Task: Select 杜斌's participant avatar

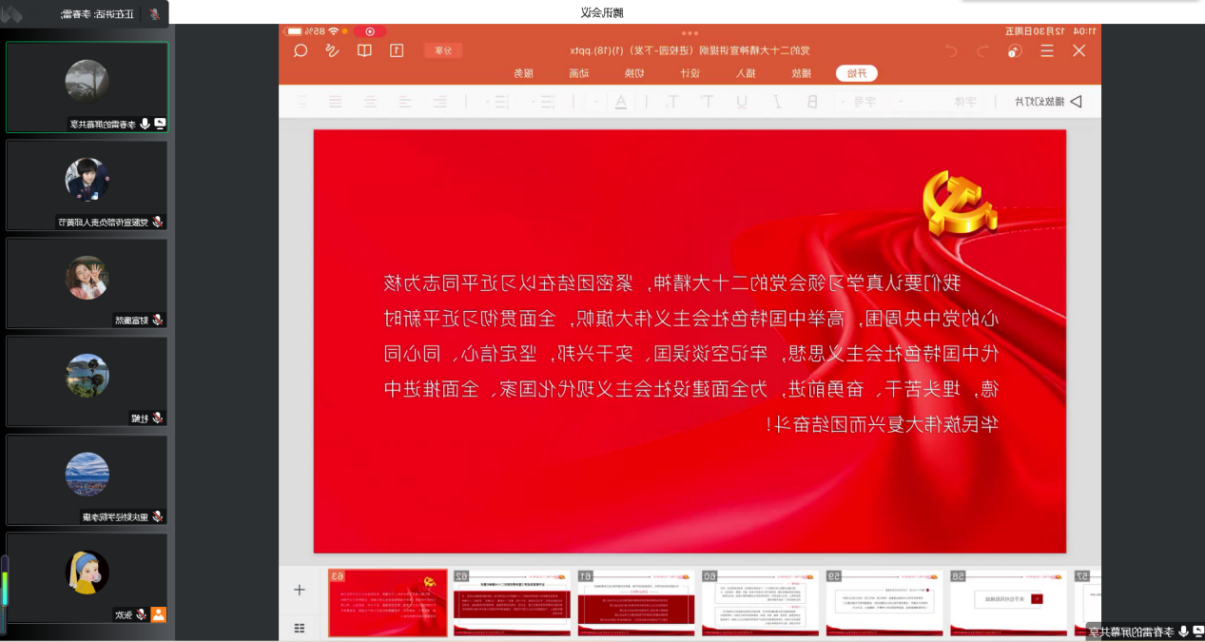Action: click(x=87, y=375)
